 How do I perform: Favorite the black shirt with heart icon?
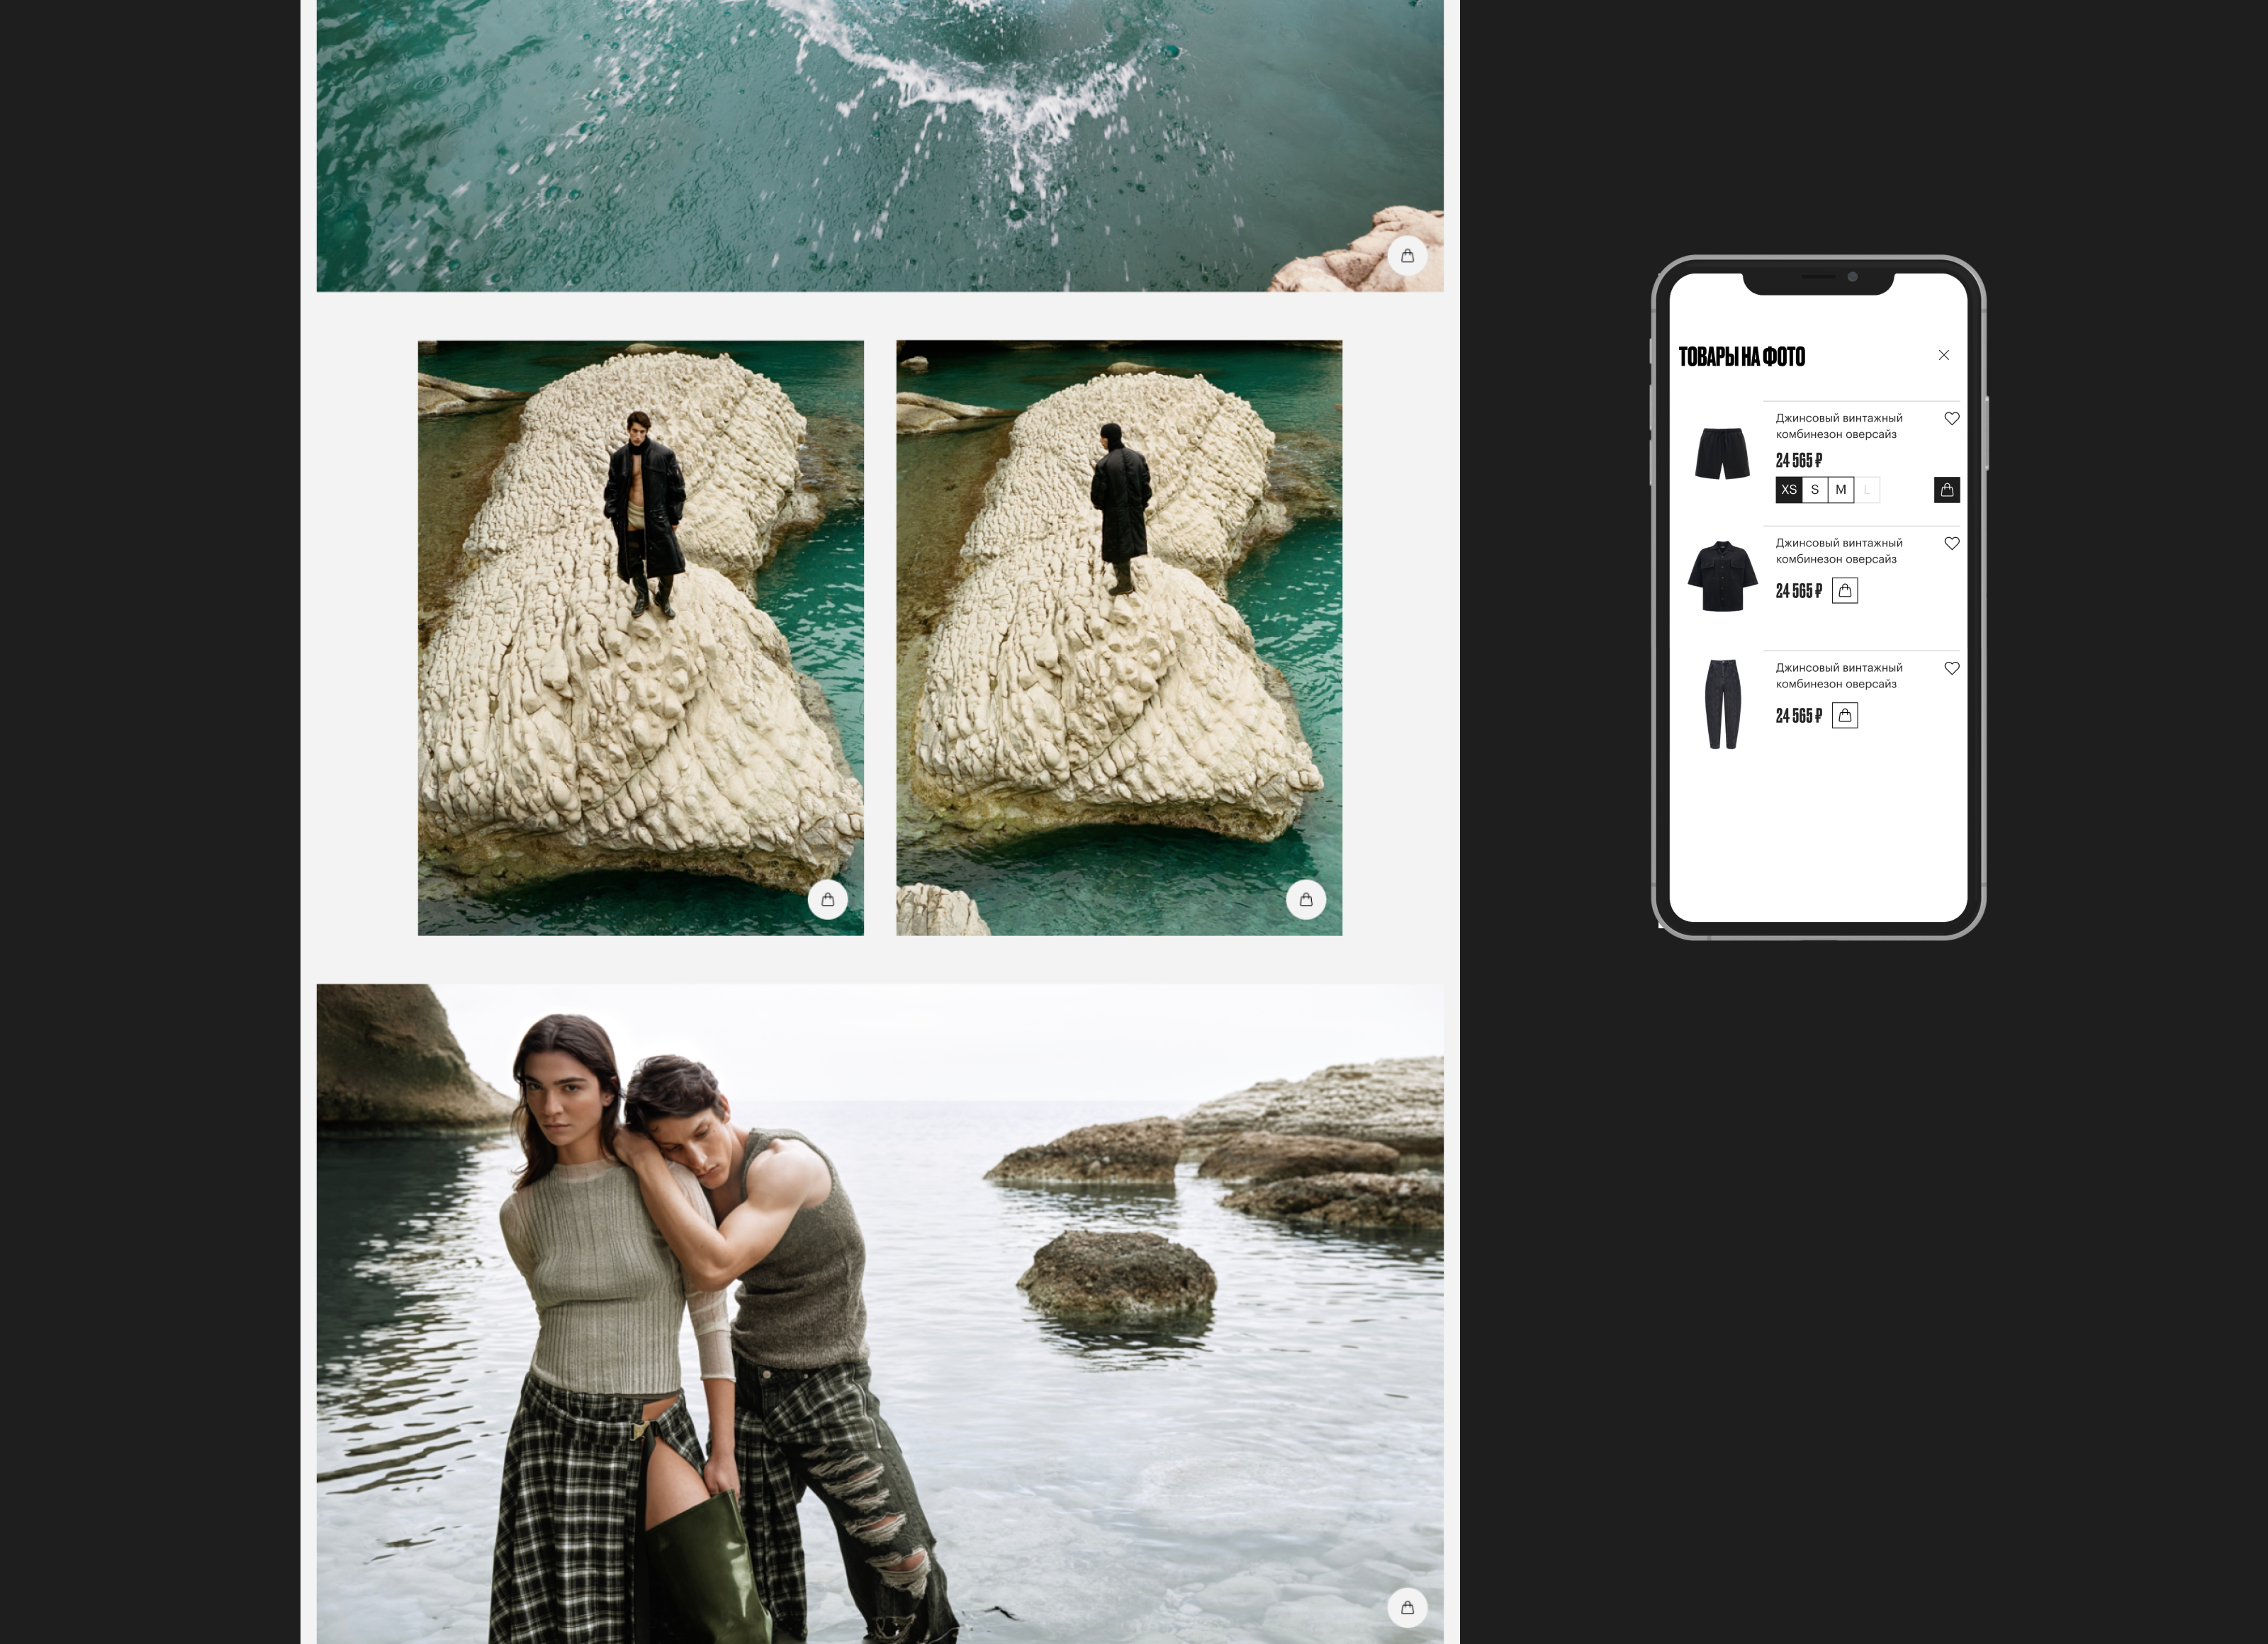coord(1951,544)
